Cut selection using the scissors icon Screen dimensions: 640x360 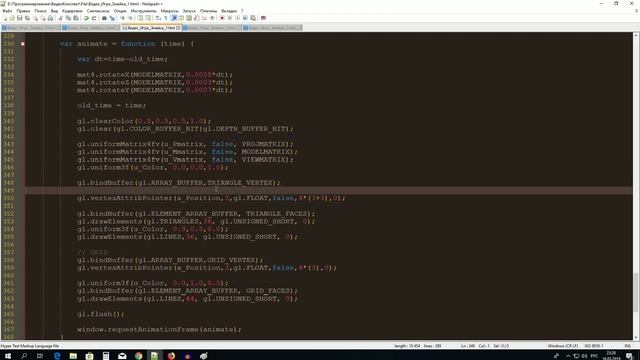(x=60, y=18)
